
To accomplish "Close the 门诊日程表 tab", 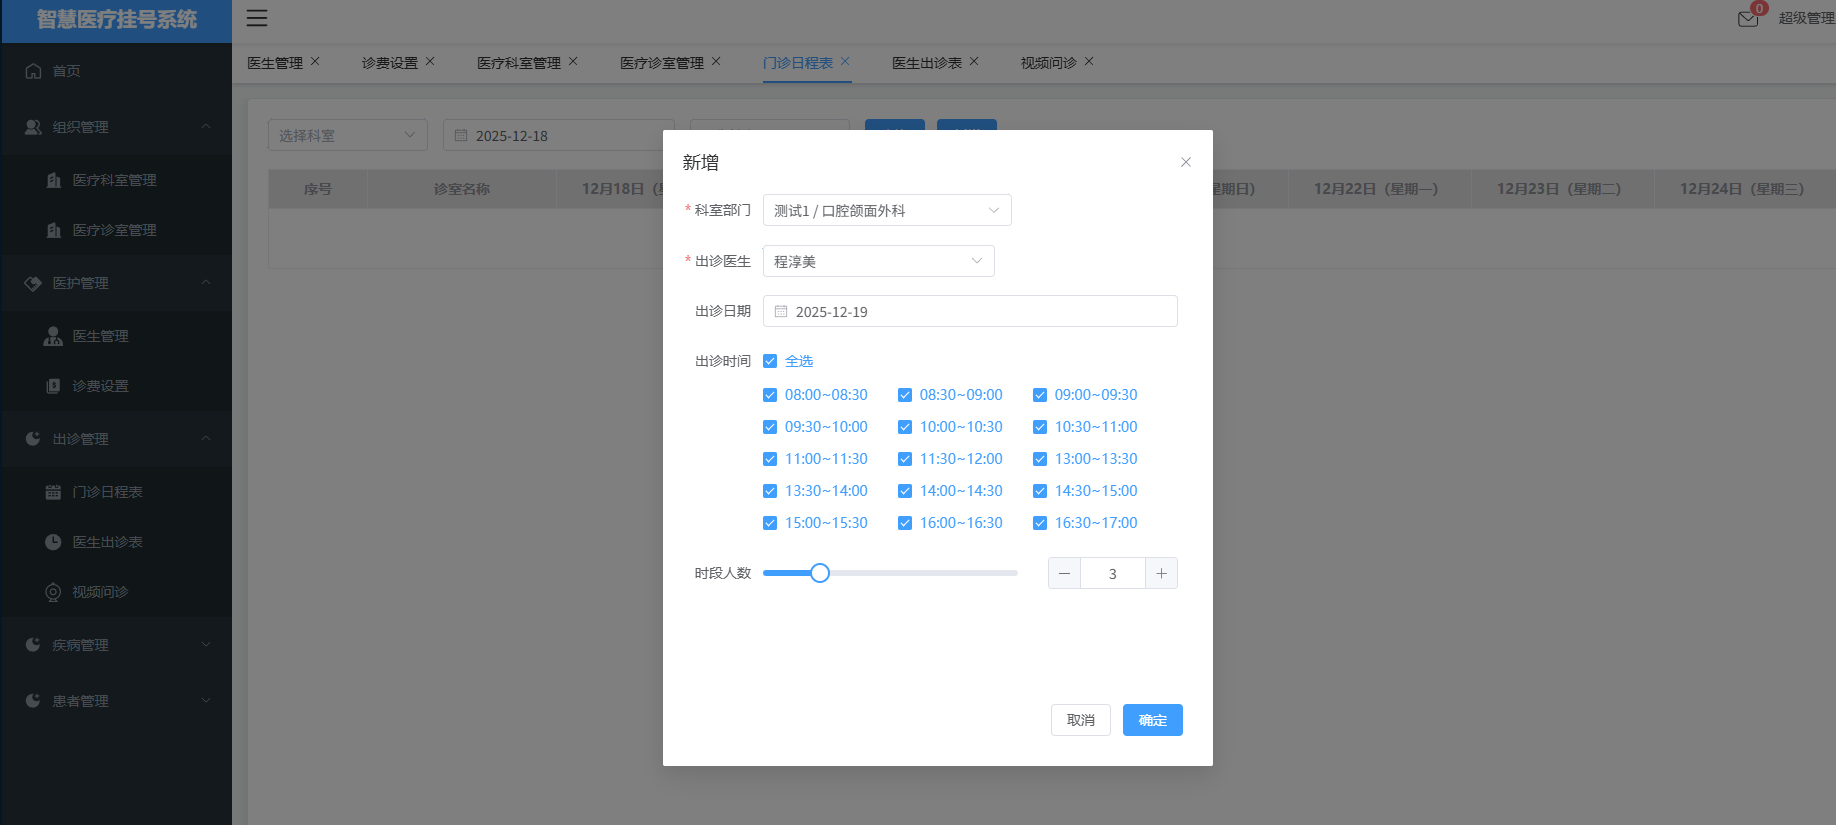I will [x=845, y=61].
